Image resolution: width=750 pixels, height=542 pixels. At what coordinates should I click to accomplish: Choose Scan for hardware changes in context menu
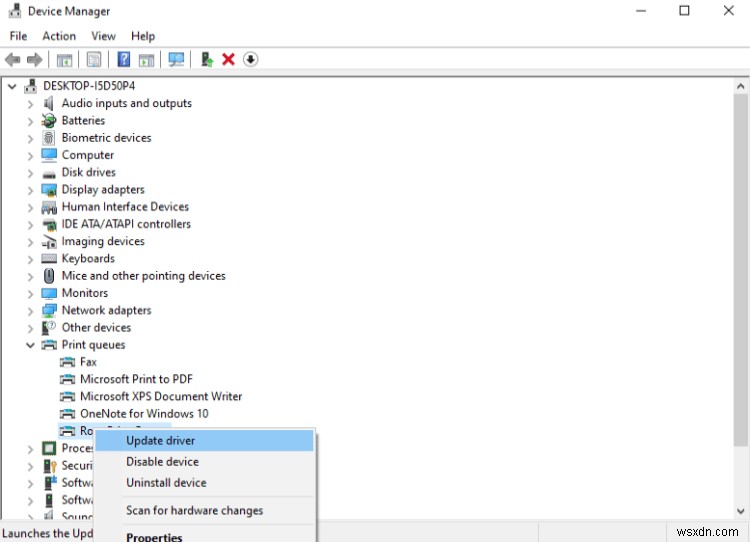click(x=204, y=510)
